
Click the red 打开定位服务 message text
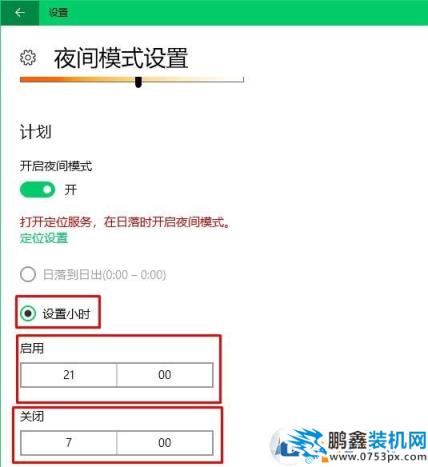coord(125,222)
